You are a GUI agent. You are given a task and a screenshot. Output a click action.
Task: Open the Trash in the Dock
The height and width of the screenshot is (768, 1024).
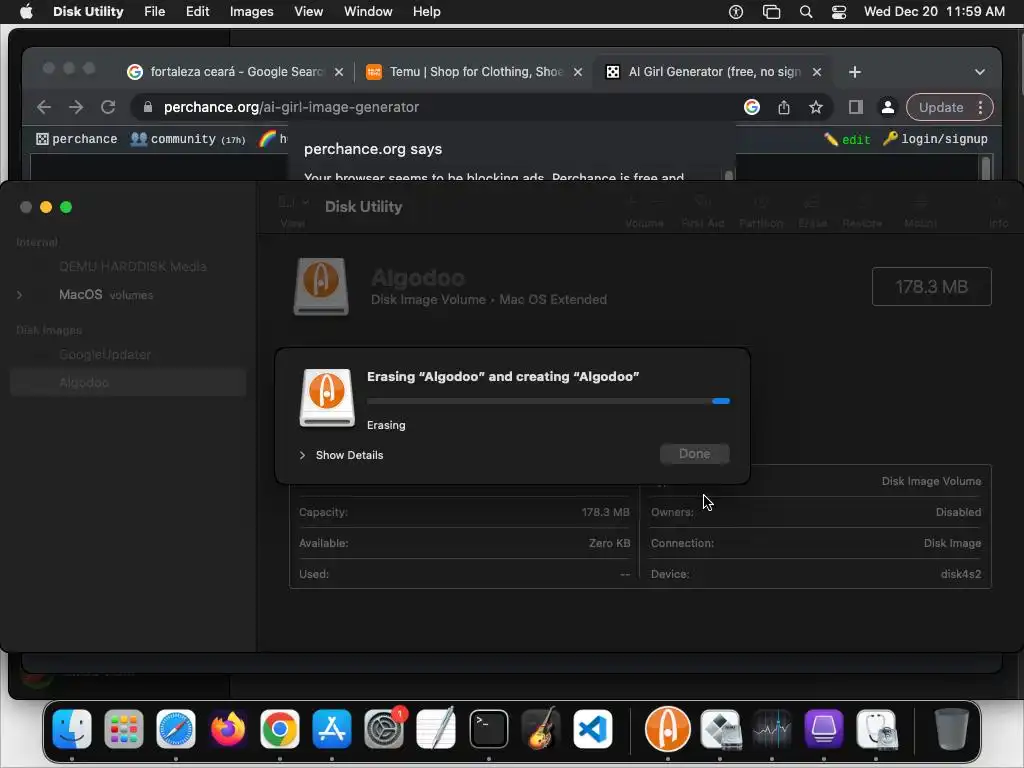pyautogui.click(x=952, y=729)
